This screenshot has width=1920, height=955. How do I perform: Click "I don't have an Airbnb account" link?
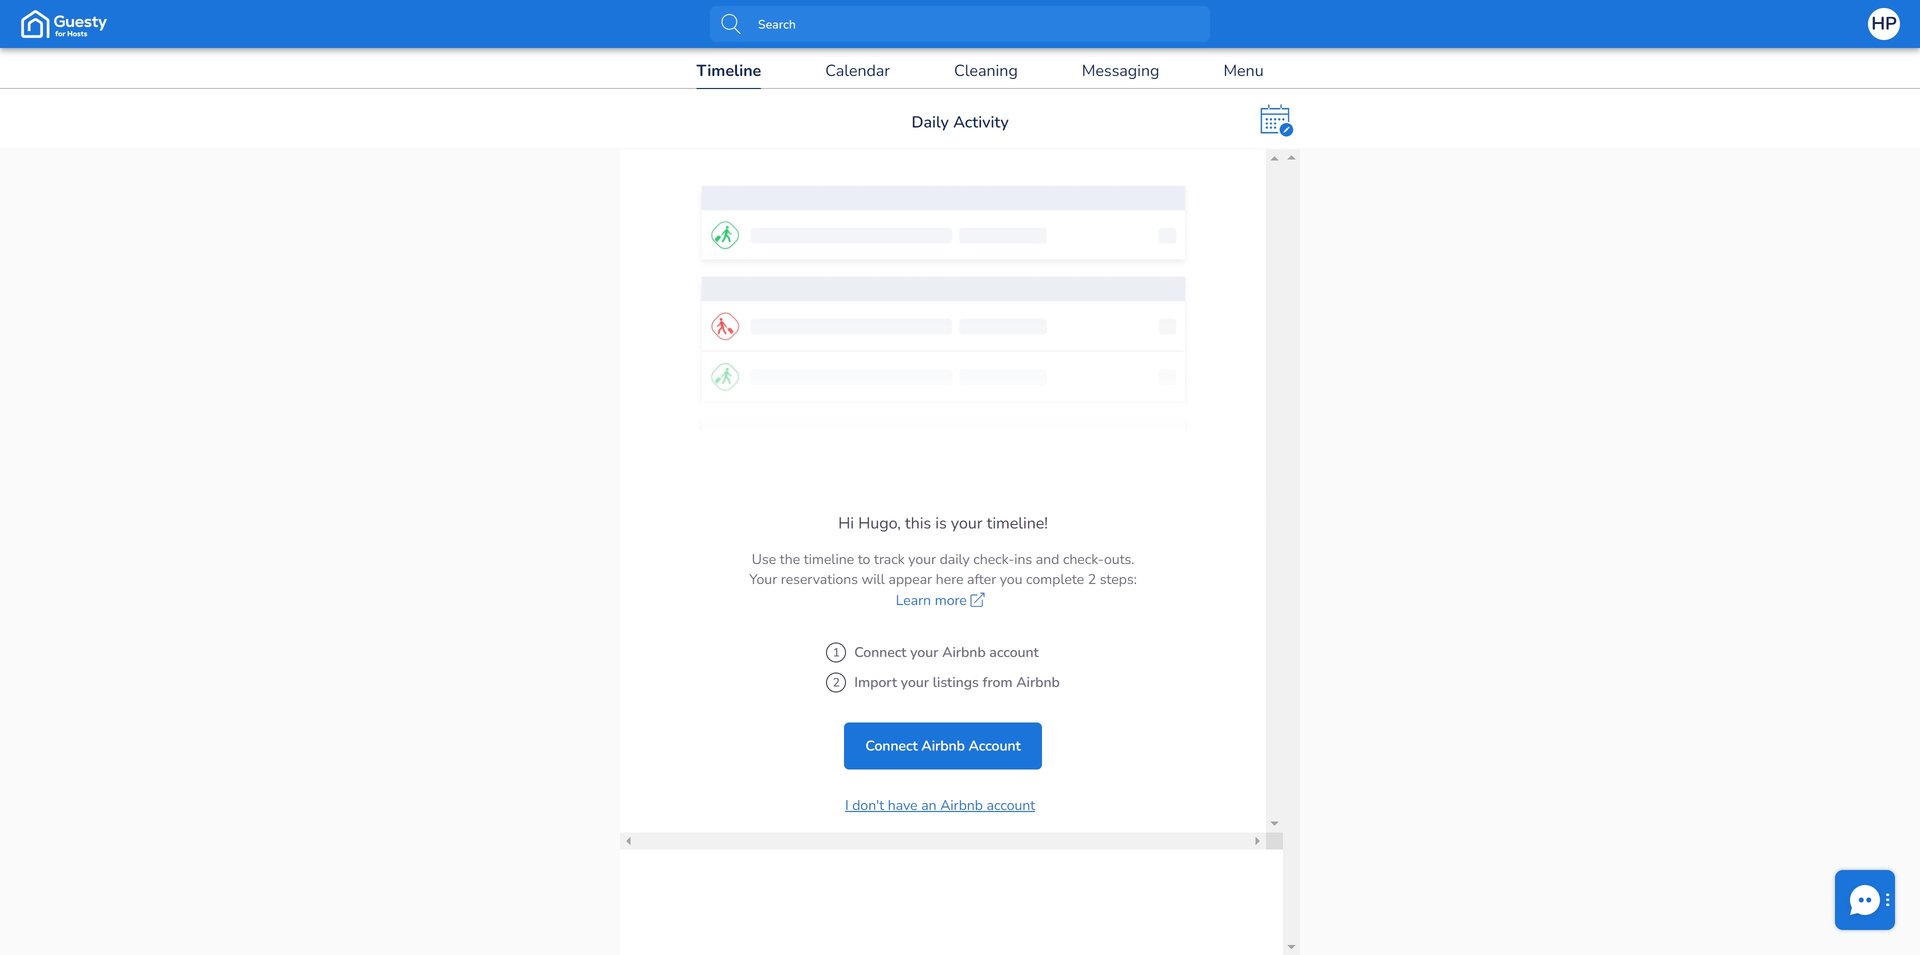[940, 805]
